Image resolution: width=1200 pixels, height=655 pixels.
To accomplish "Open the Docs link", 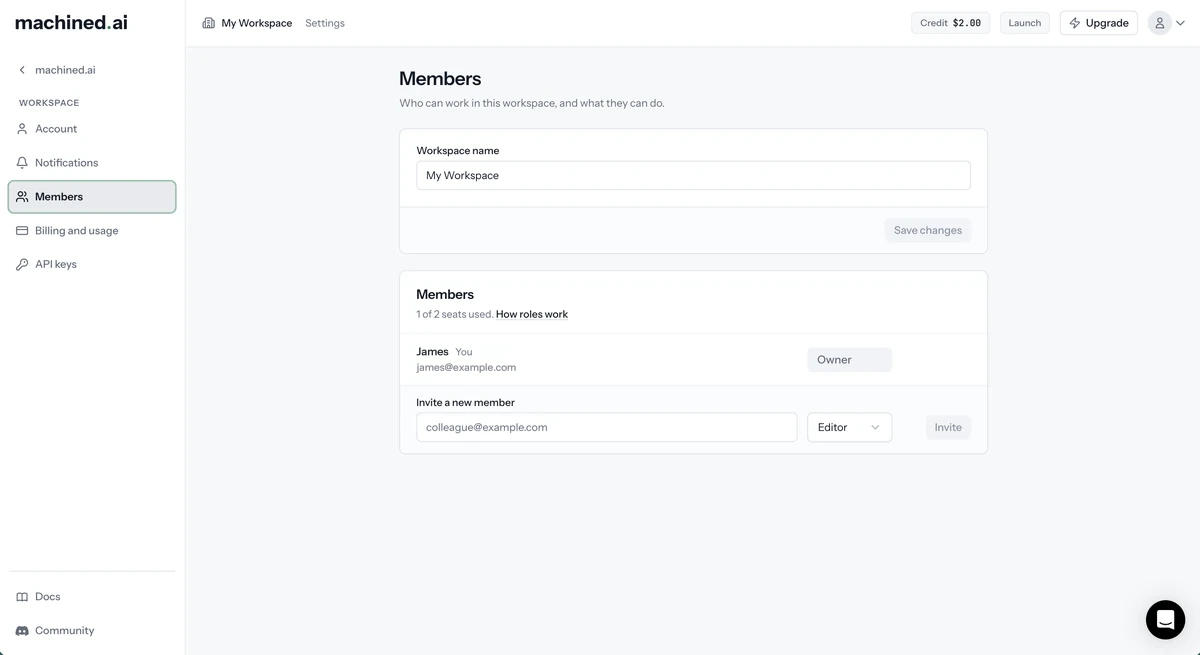I will (x=92, y=597).
